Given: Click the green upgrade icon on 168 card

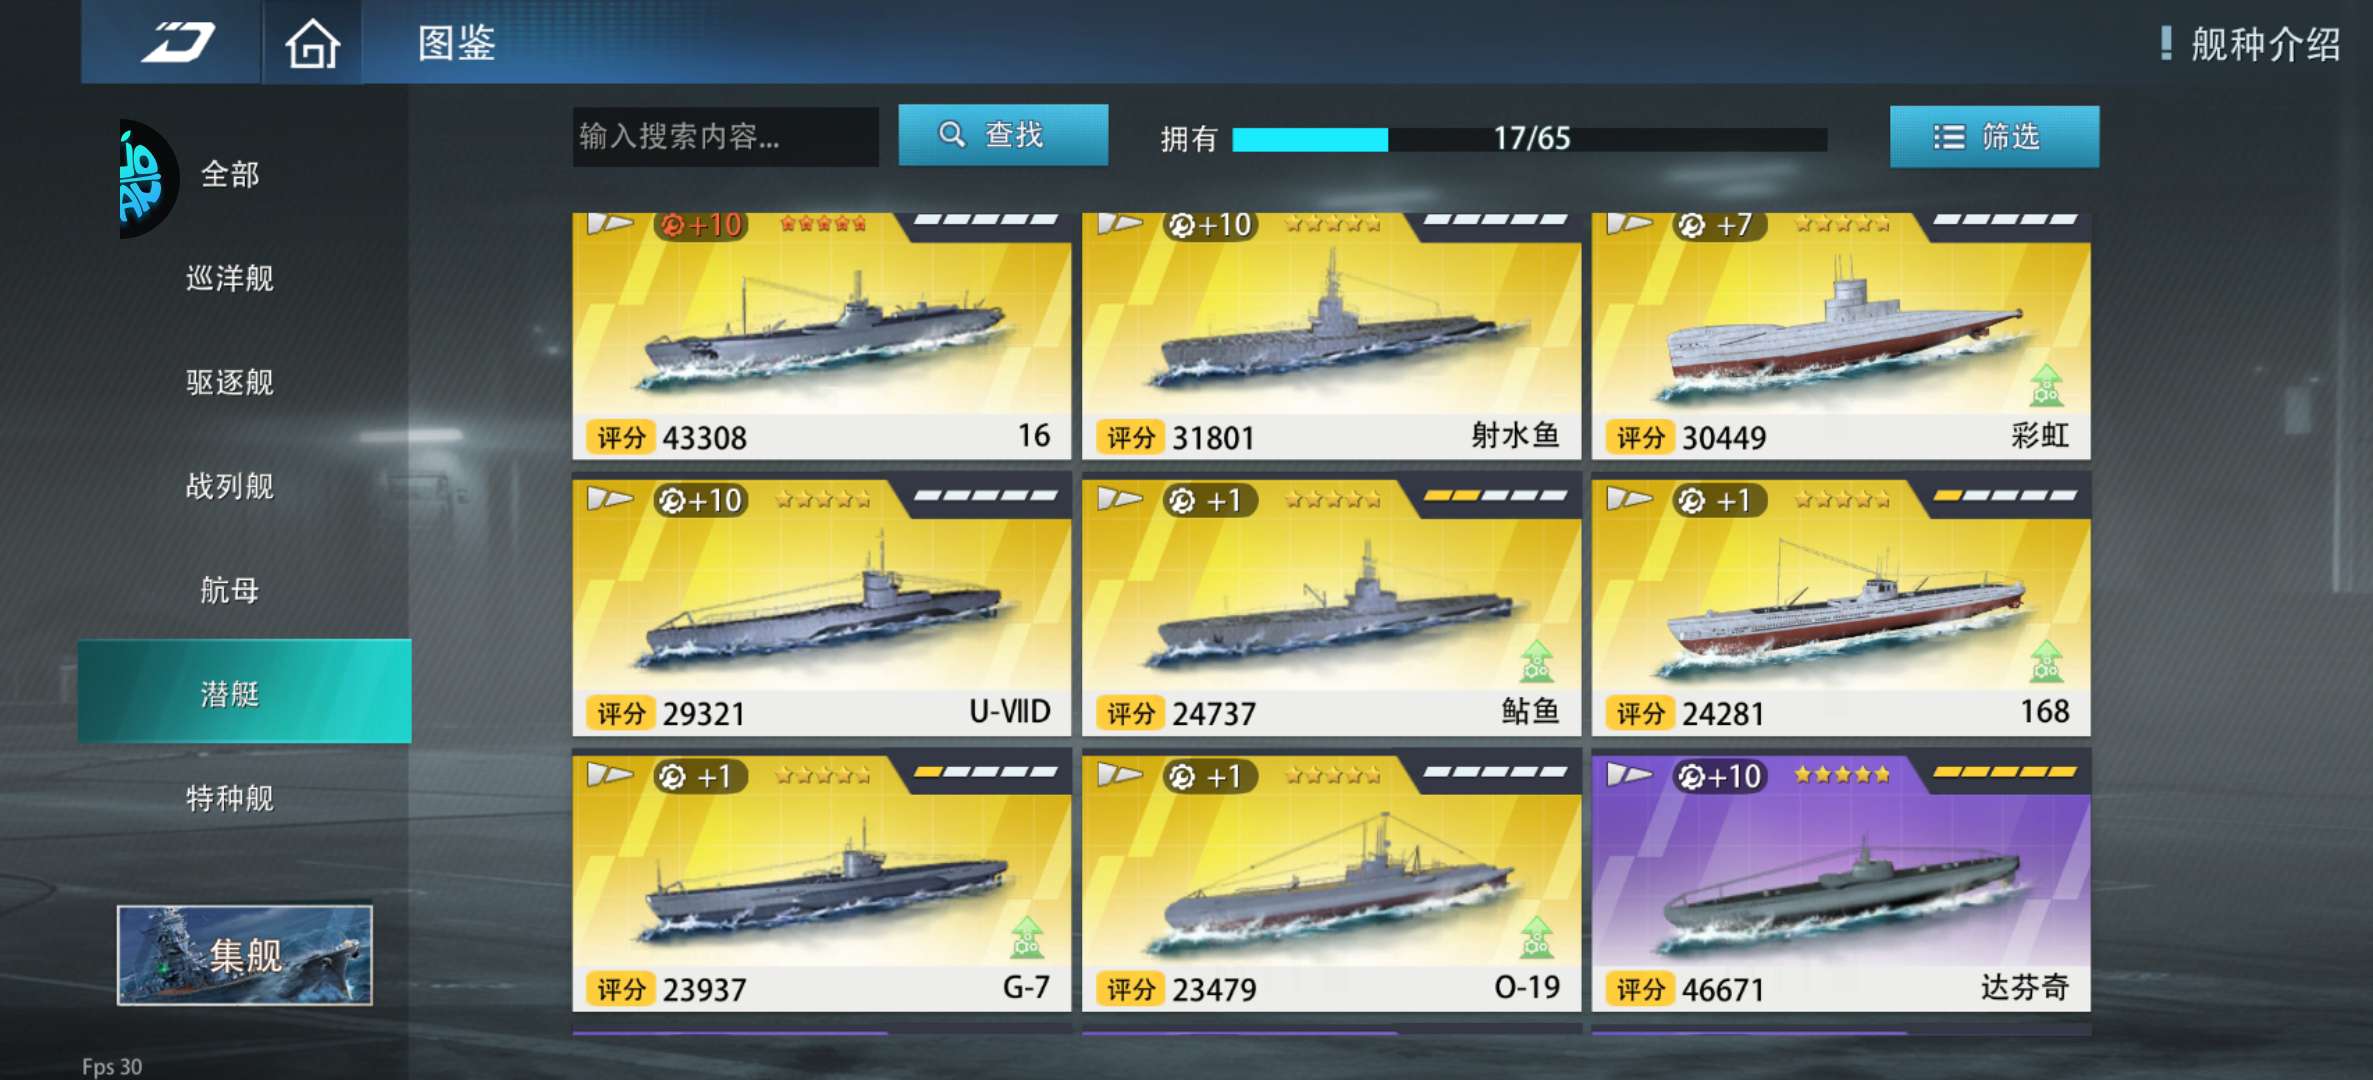Looking at the screenshot, I should pos(2046,661).
